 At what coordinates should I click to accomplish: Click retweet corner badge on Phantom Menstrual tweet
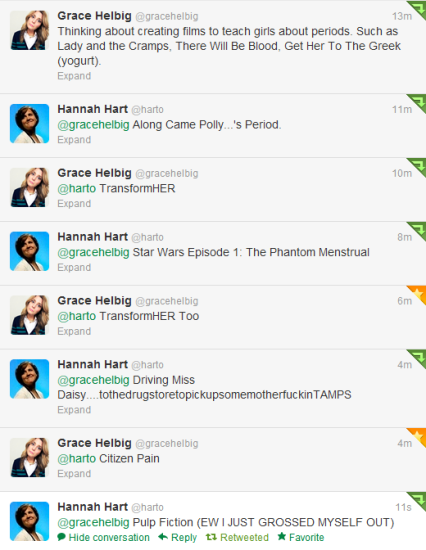(x=417, y=231)
